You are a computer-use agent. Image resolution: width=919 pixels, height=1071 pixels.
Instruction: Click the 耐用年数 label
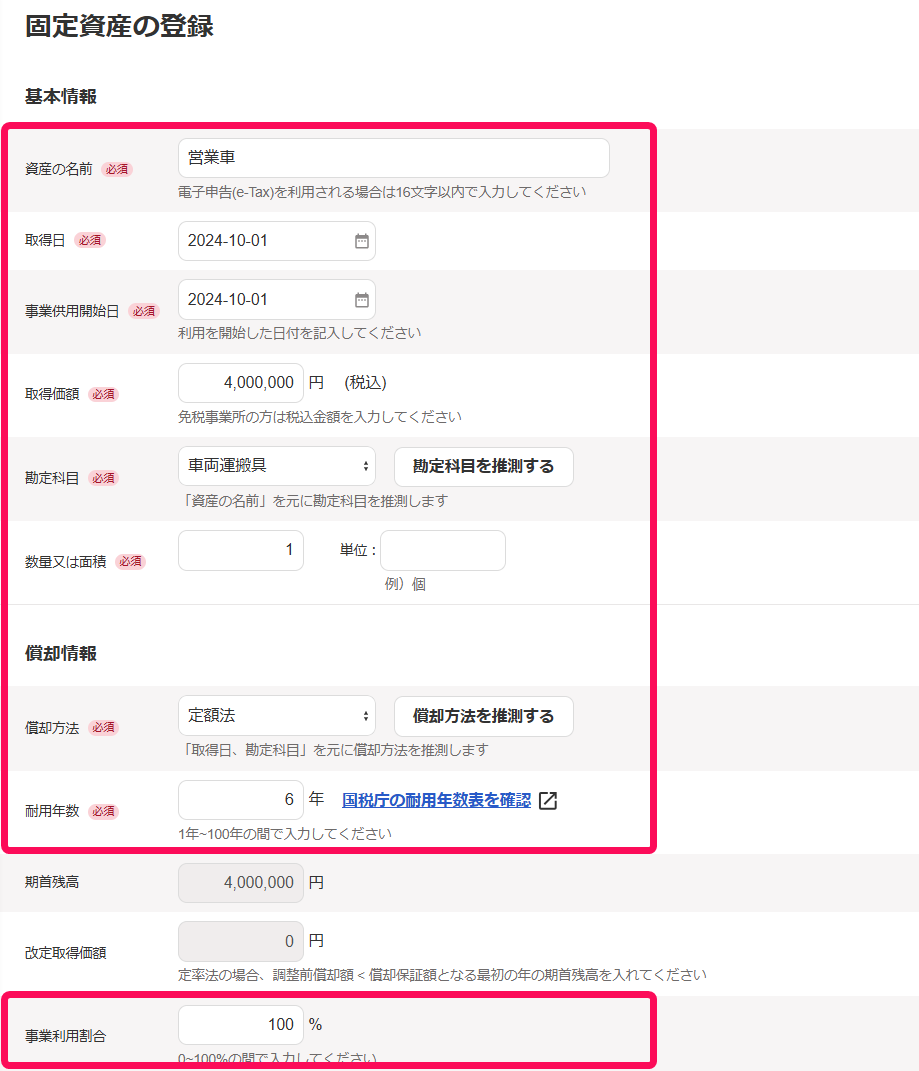(x=52, y=811)
